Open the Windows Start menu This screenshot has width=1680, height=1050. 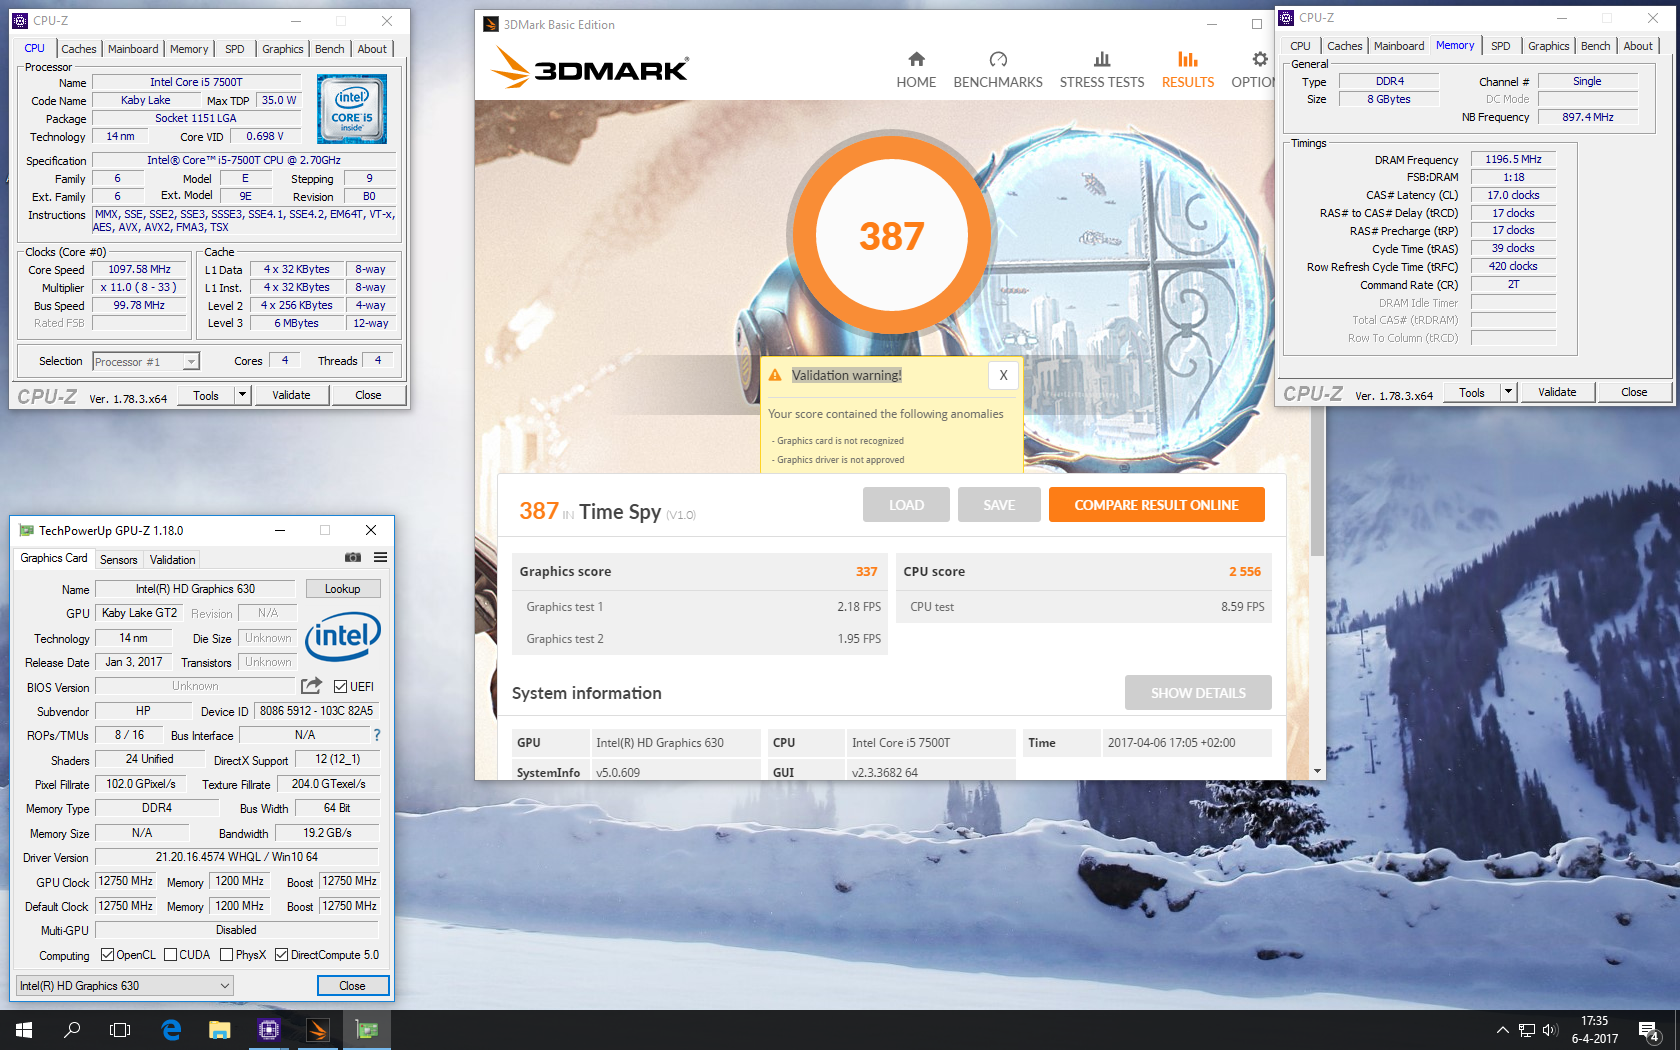pos(24,1030)
